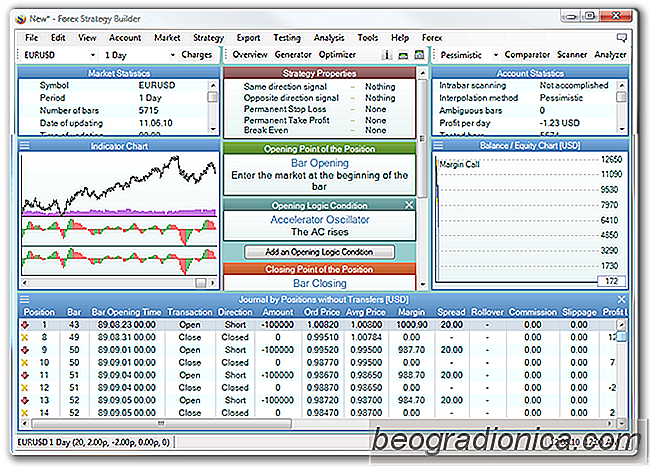Click the yellow X icon of position 14
The width and height of the screenshot is (650, 468).
click(x=25, y=413)
